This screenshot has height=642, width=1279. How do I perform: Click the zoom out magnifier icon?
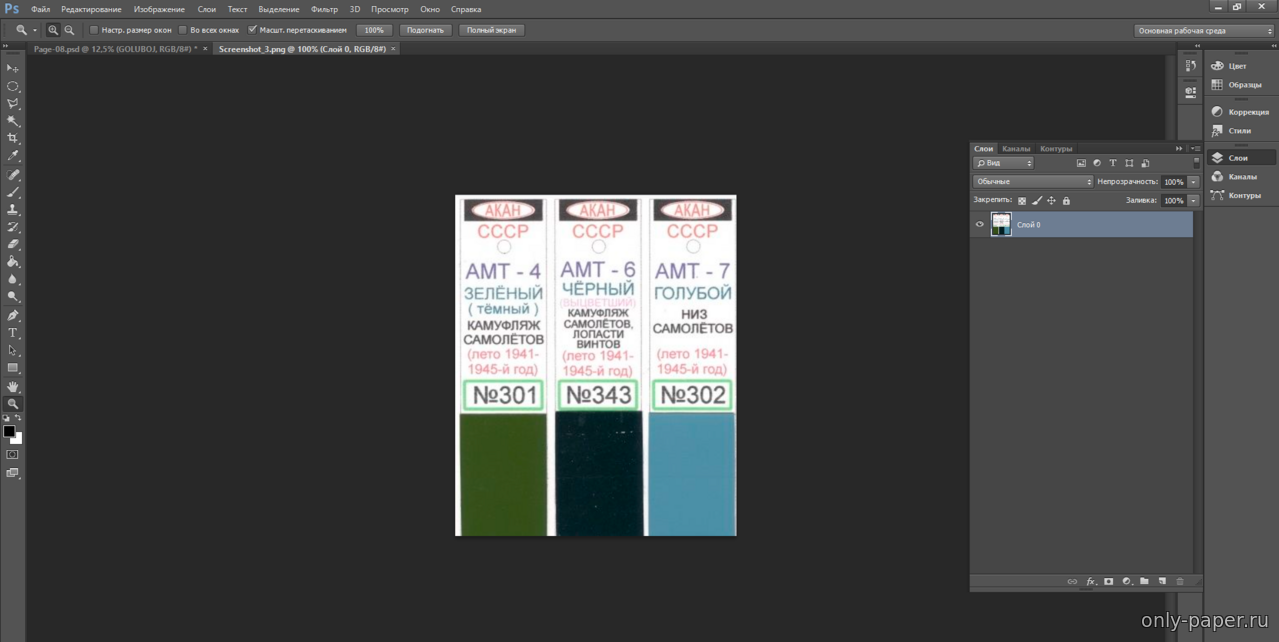coord(69,30)
